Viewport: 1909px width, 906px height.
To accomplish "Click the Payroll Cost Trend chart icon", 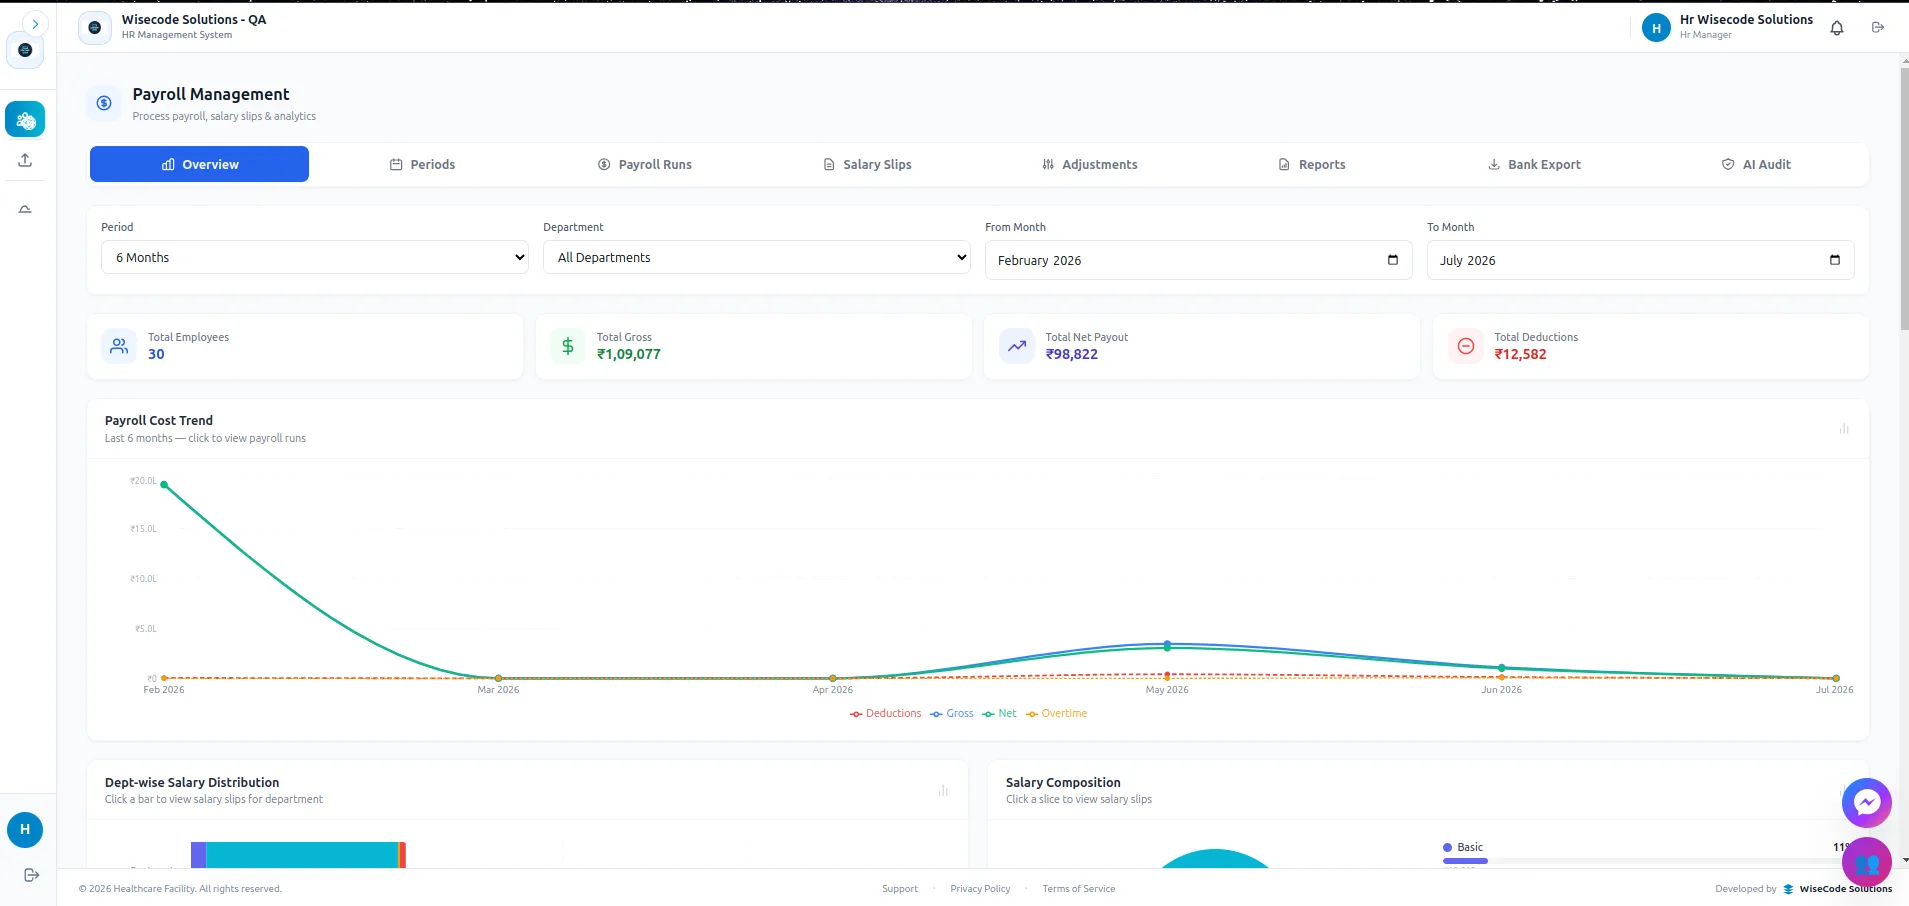I will click(1844, 429).
